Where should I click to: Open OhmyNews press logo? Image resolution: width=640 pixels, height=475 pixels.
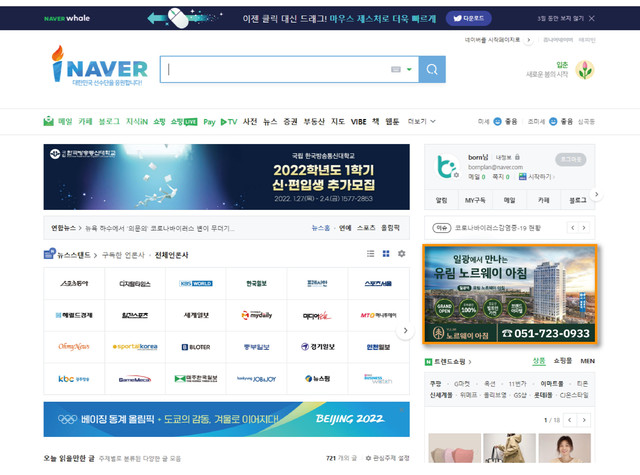[74, 347]
